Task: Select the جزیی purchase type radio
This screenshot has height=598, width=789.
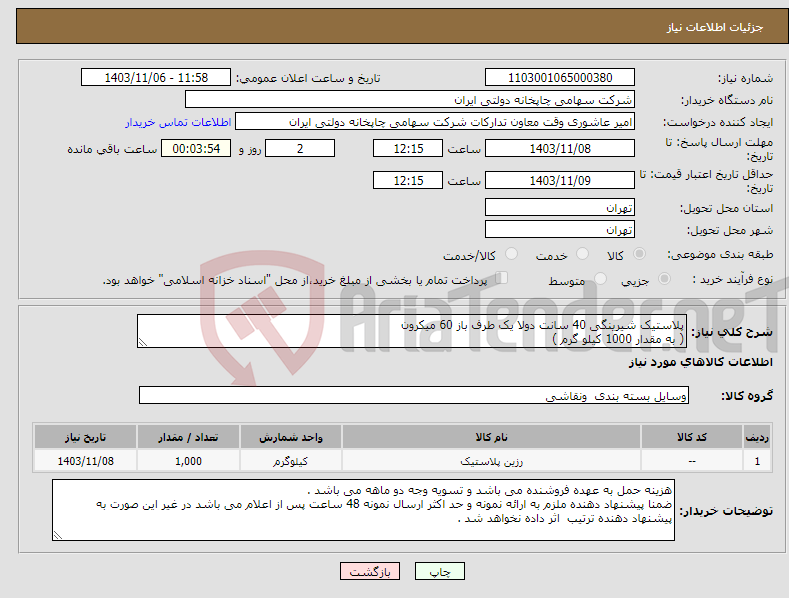Action: [664, 279]
